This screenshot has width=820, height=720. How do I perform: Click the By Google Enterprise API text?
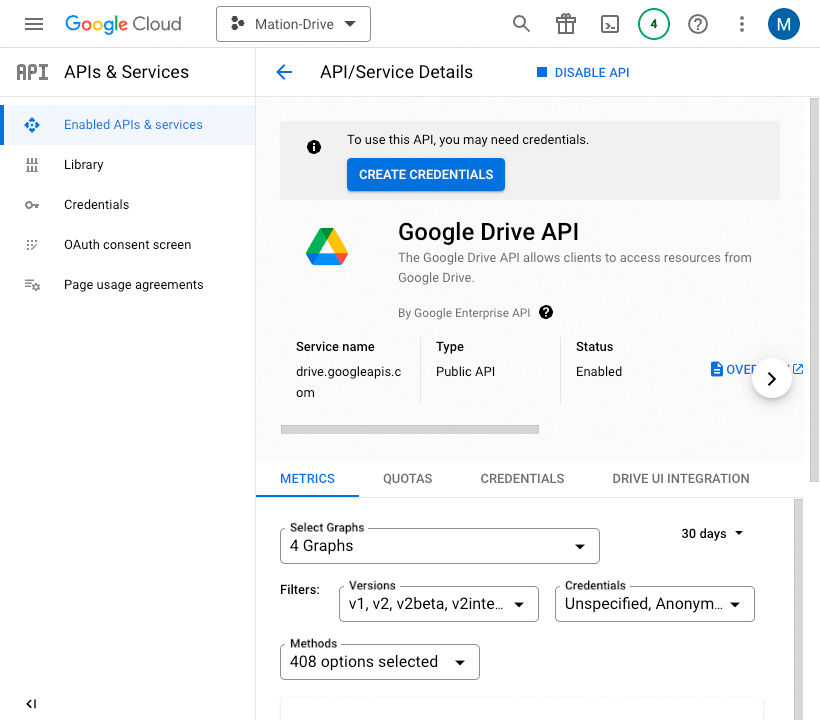tap(464, 313)
